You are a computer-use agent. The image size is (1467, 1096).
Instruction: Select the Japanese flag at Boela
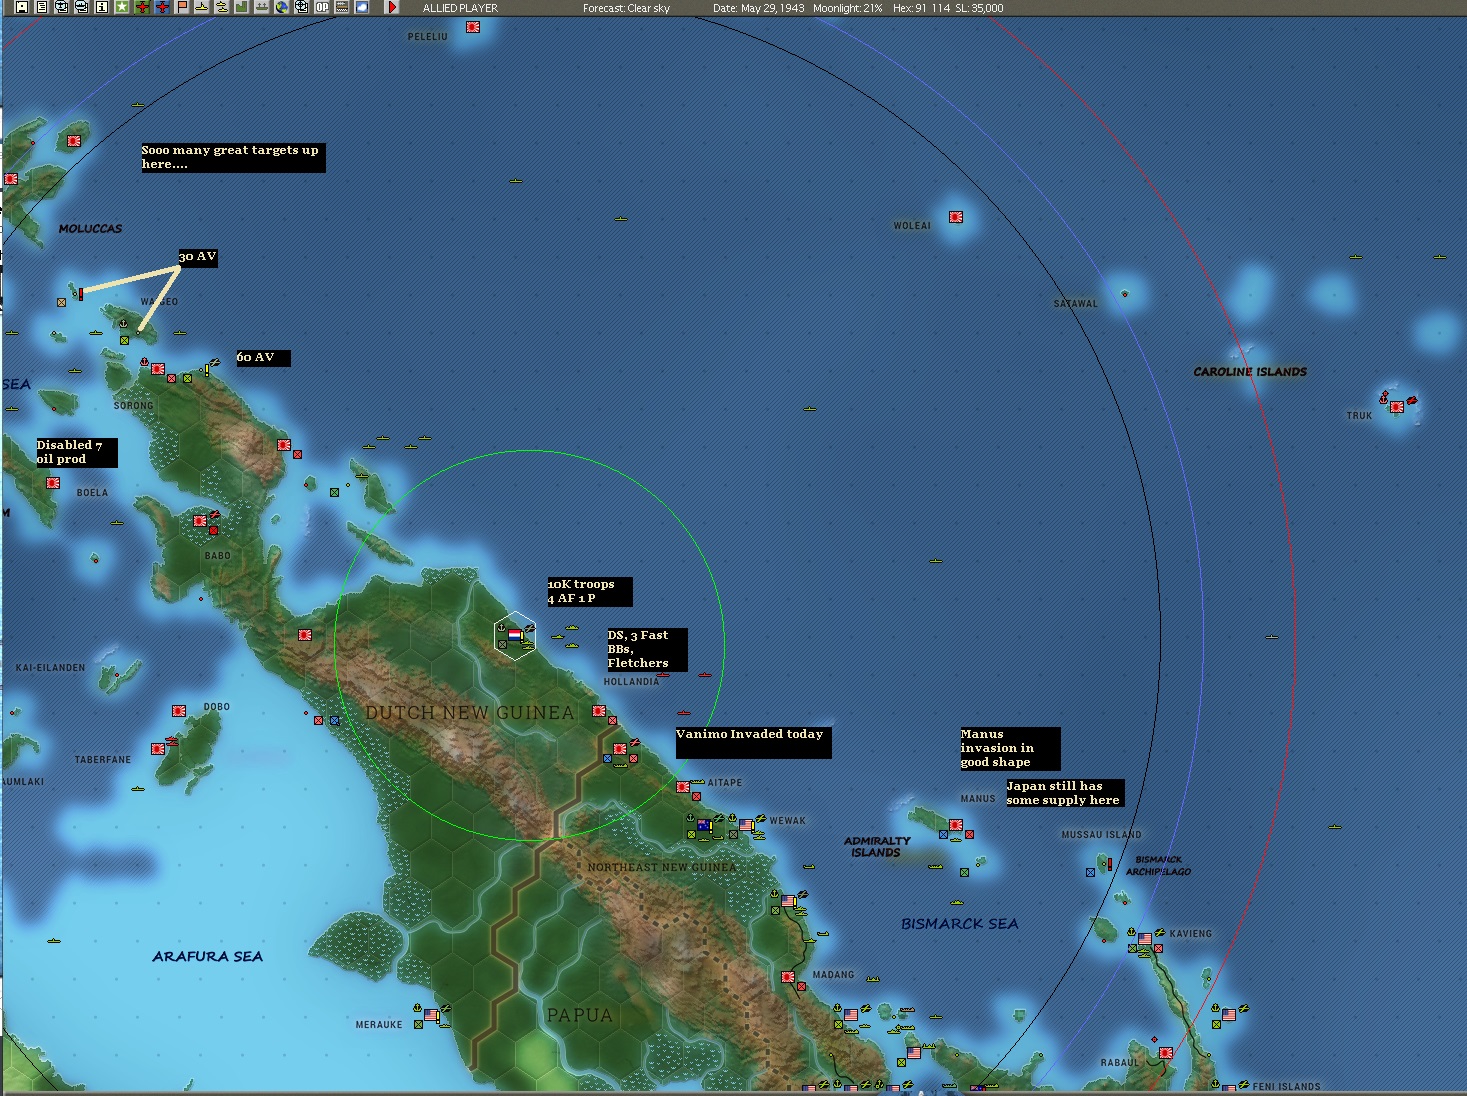point(53,483)
